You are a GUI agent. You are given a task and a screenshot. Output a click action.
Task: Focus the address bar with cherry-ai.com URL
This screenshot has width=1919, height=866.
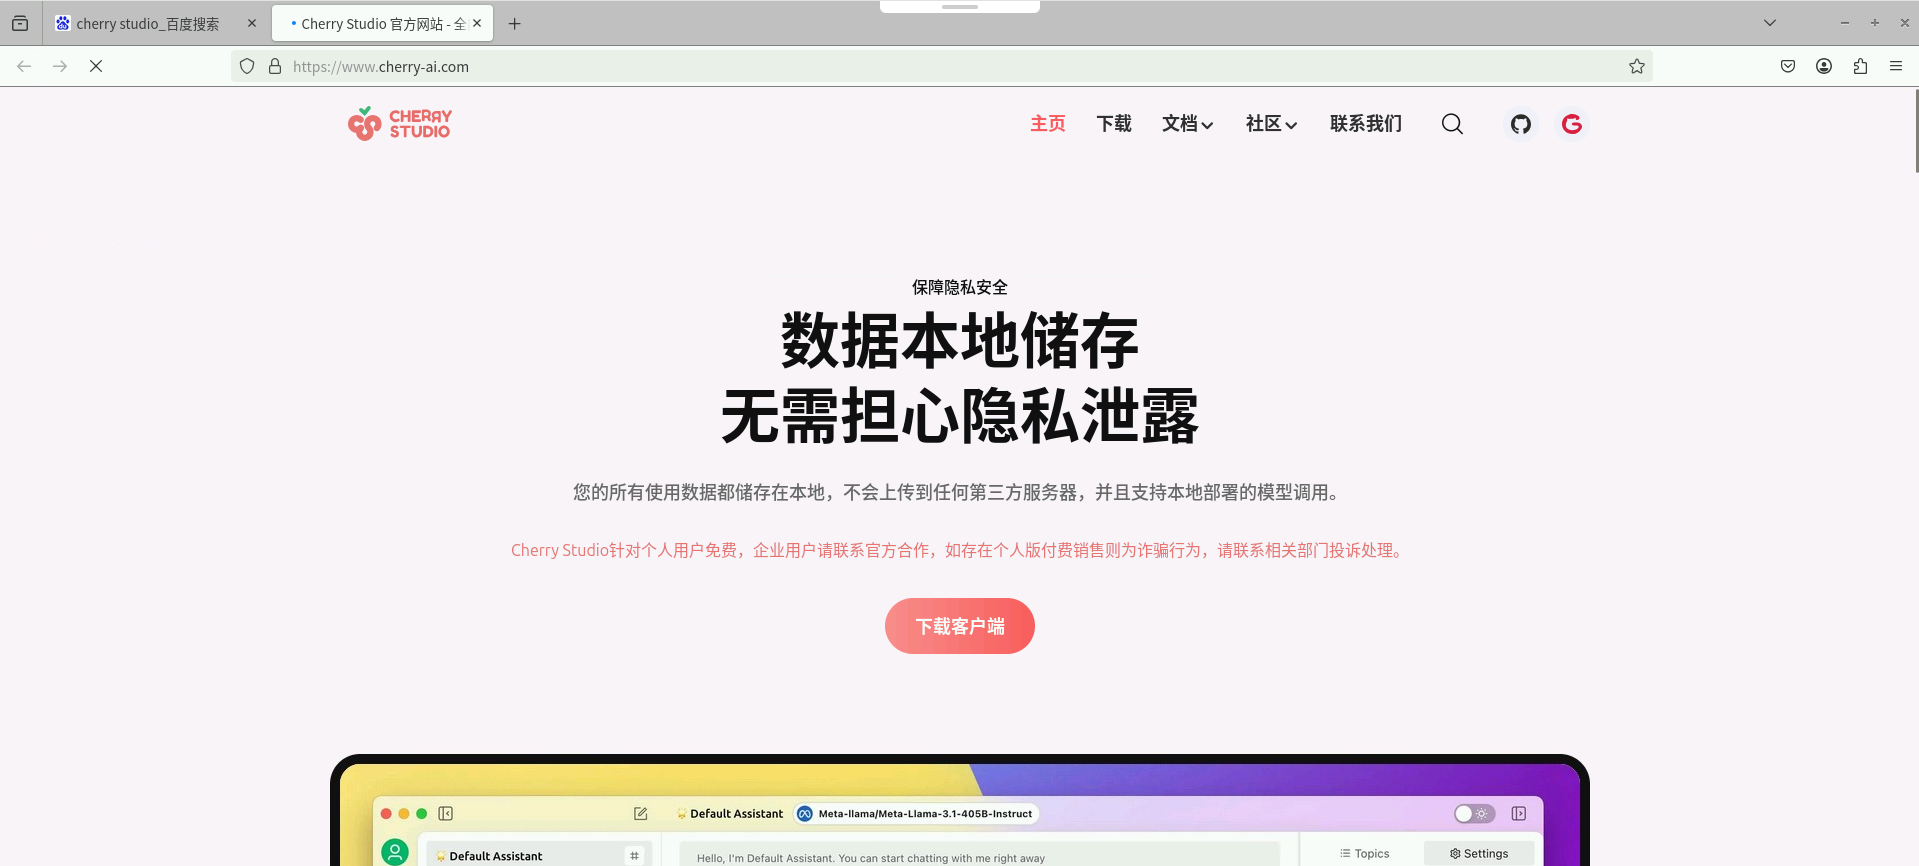(940, 66)
